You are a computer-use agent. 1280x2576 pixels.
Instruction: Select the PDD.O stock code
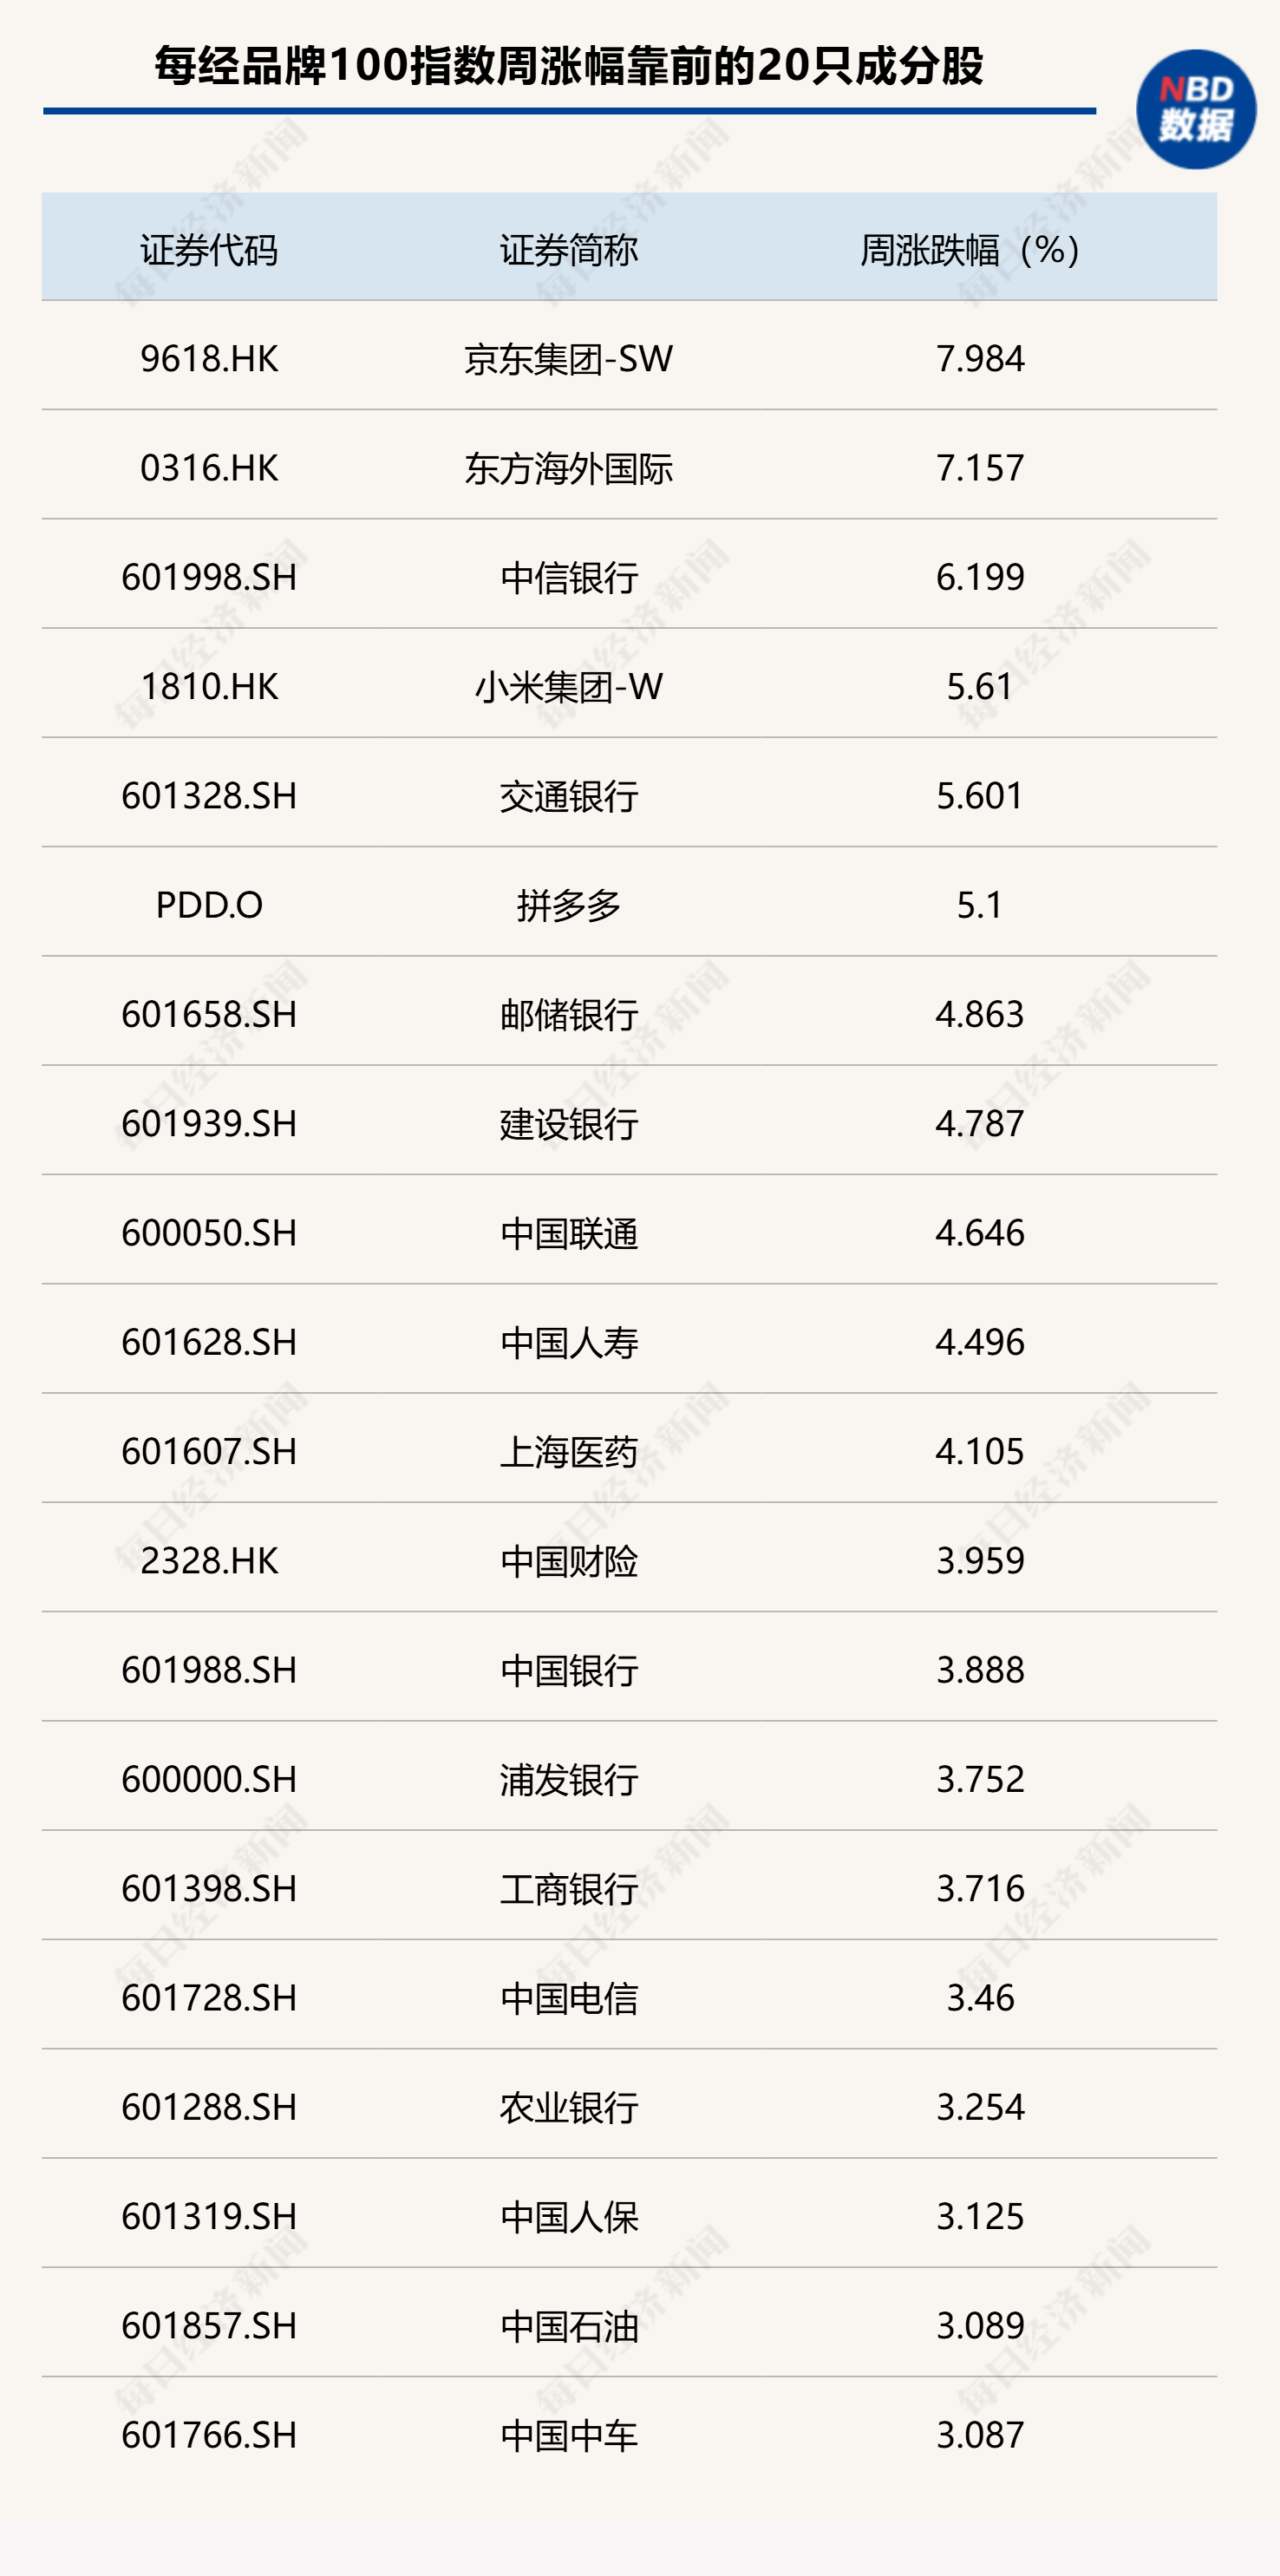pyautogui.click(x=209, y=905)
